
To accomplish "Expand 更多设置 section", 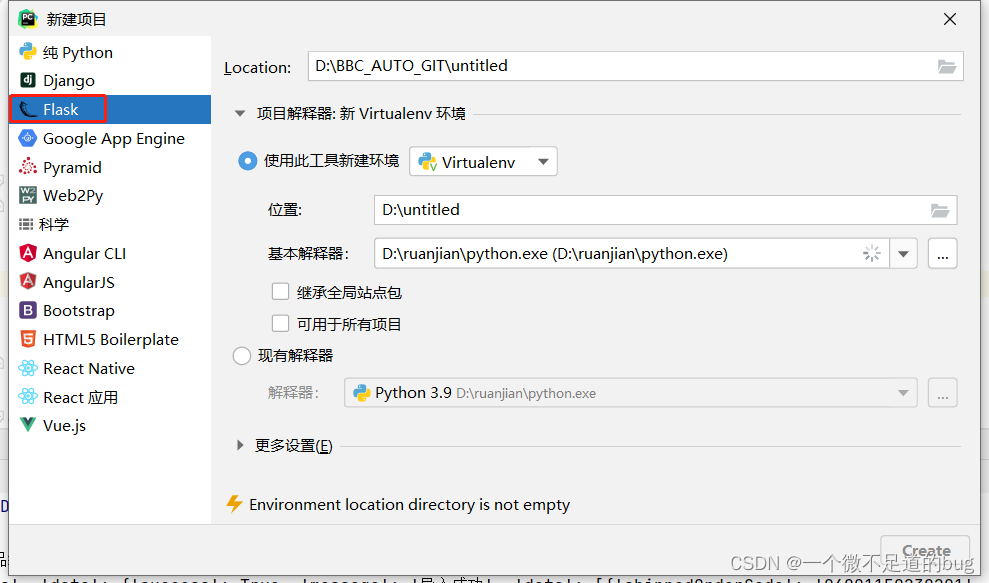I will pyautogui.click(x=240, y=445).
